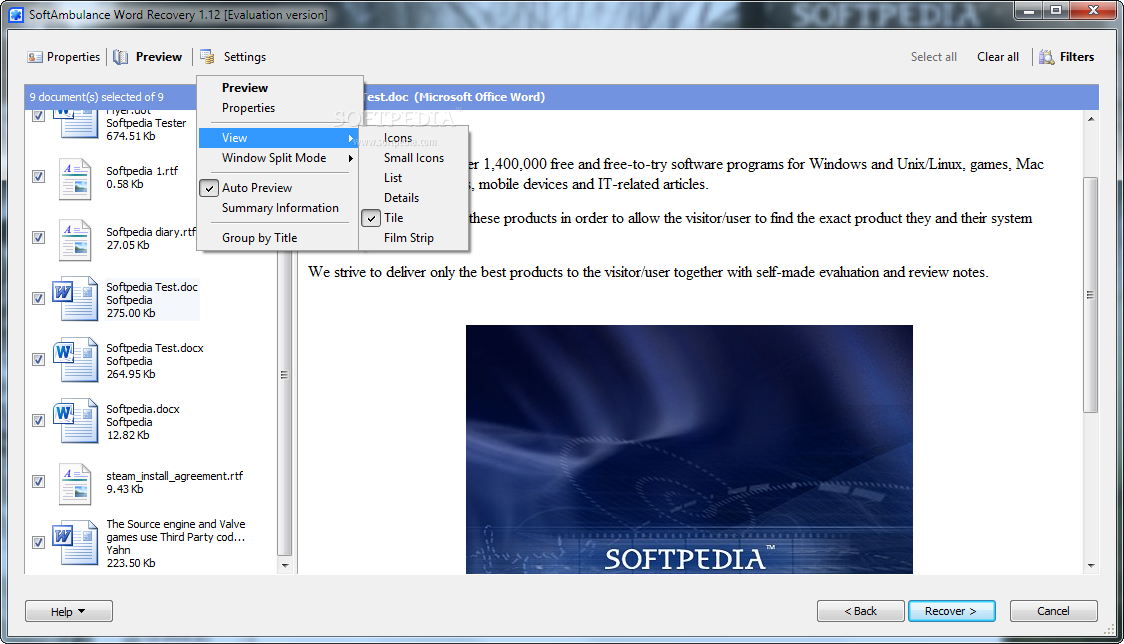
Task: Click the steam_install_agreement.rtf file icon
Action: point(75,483)
